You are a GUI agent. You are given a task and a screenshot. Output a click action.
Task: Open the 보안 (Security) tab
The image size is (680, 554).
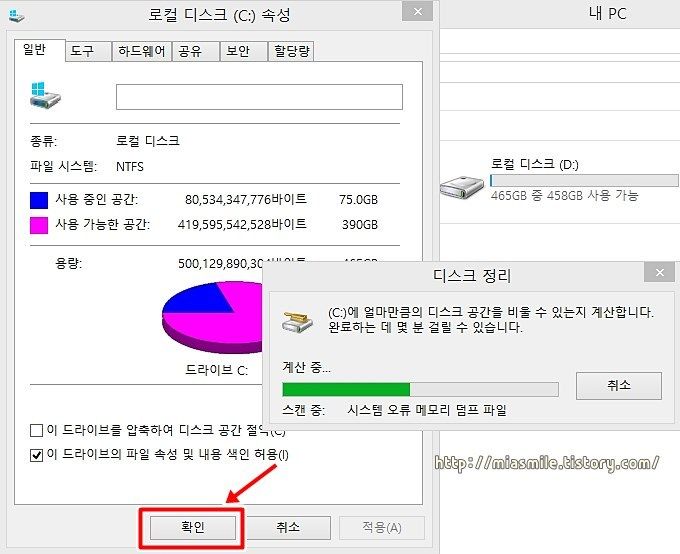tap(244, 52)
